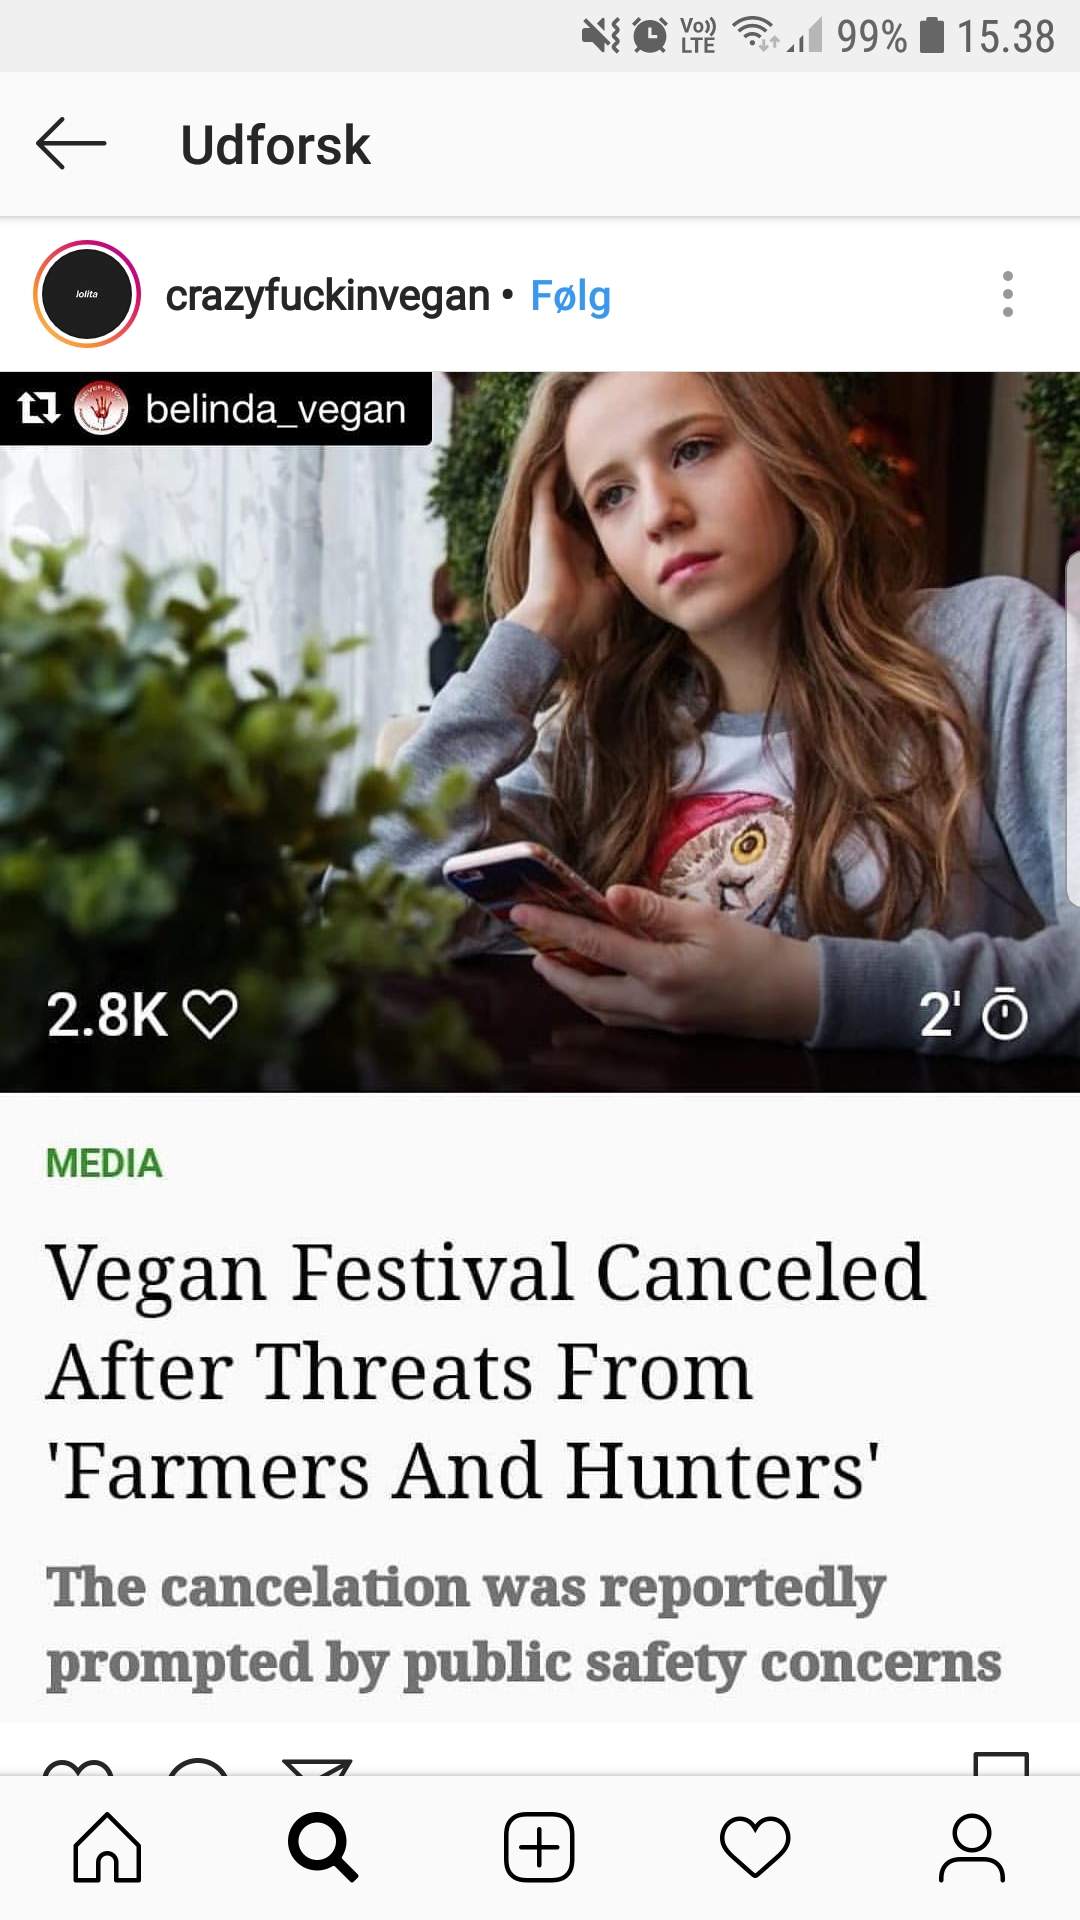Open the Profile tab
Image resolution: width=1080 pixels, height=1920 pixels.
pyautogui.click(x=971, y=1847)
